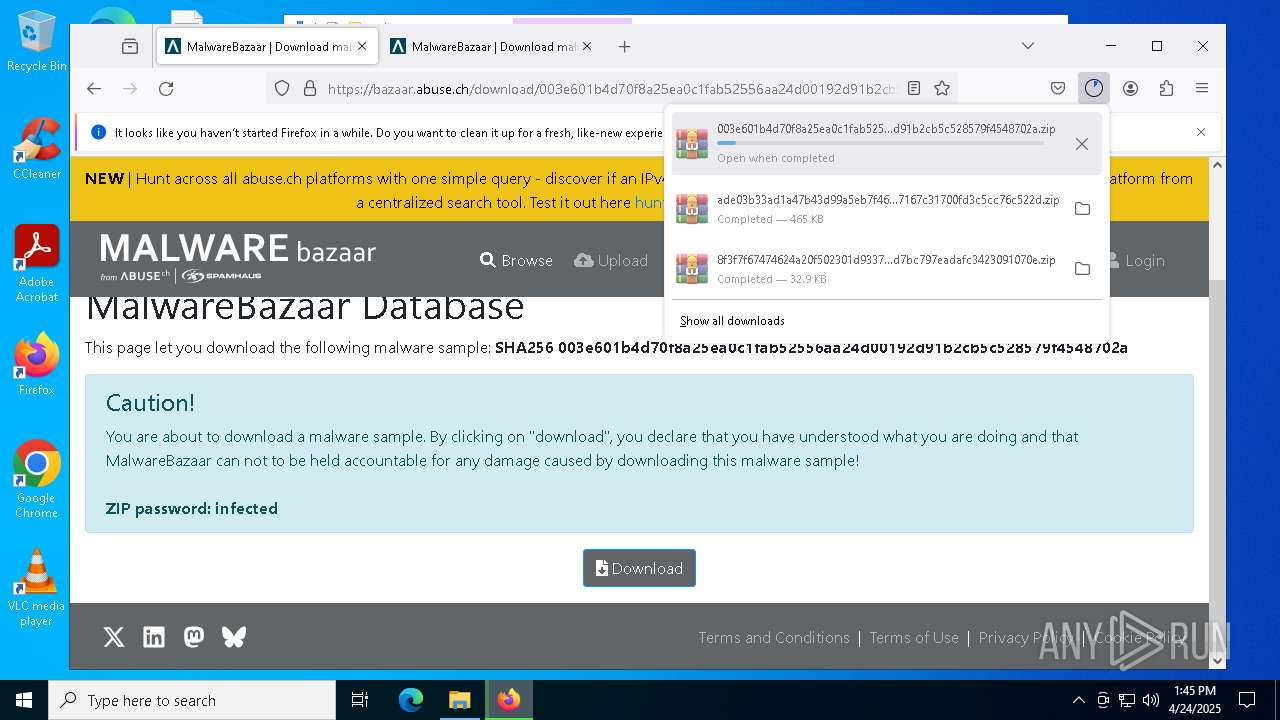Open Terms of Use link
This screenshot has width=1280, height=720.
pos(914,637)
